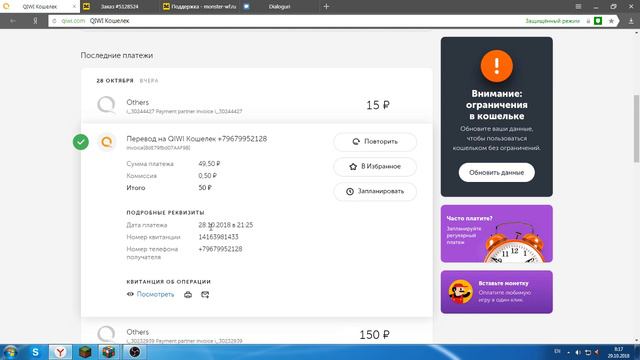Open the Часто платите? banner
640x360 pixels.
coord(496,234)
